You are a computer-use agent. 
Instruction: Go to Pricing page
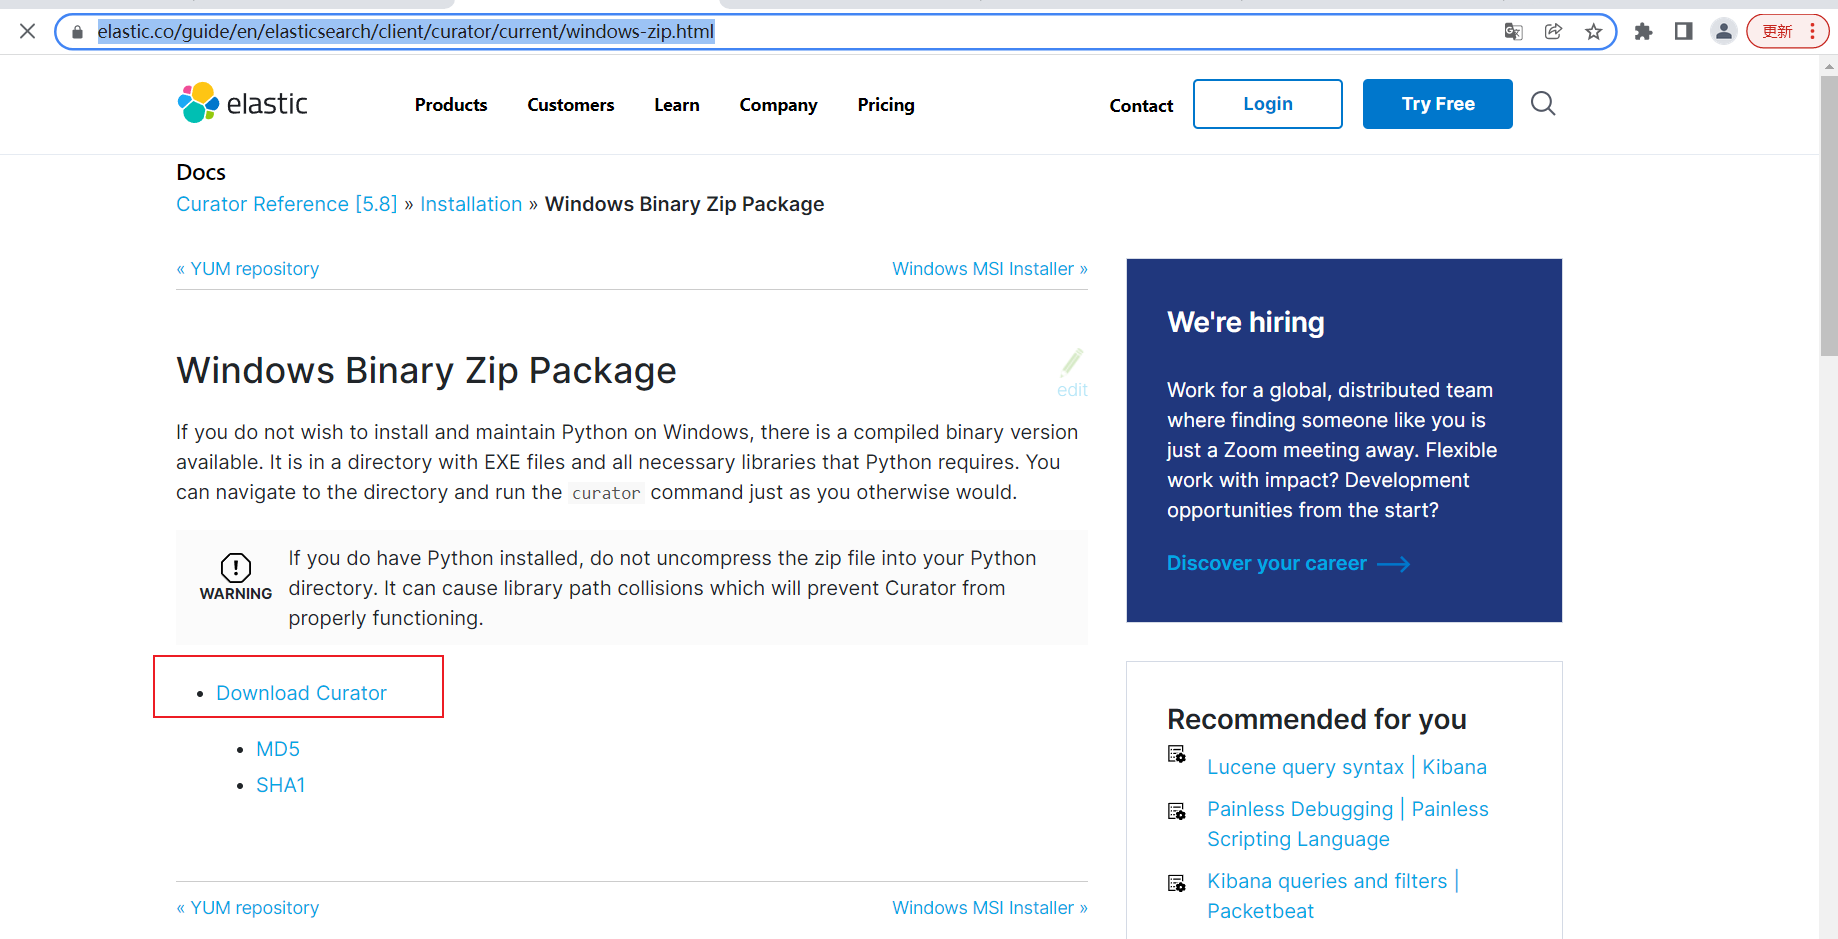[x=886, y=105]
